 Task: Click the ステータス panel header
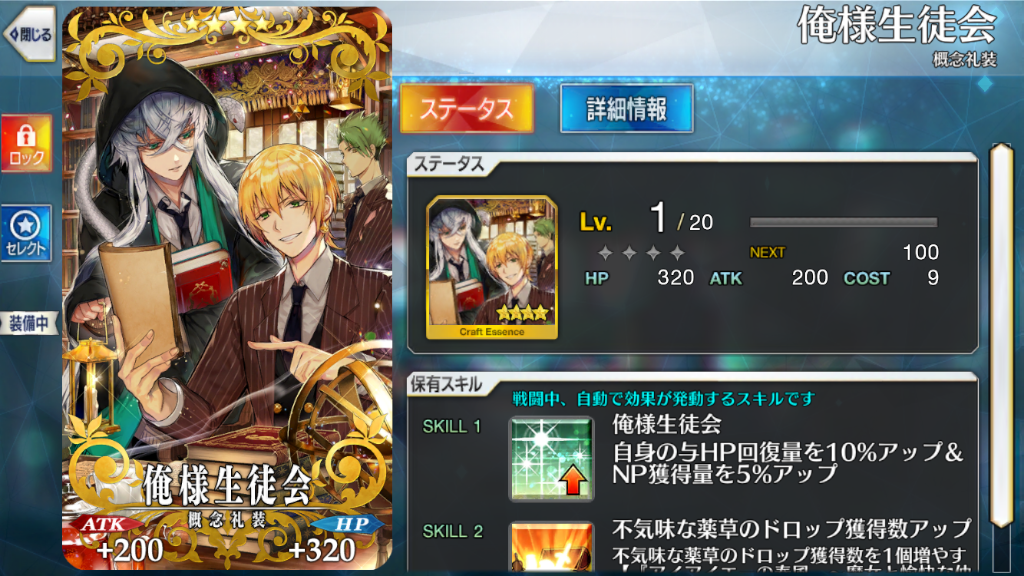[x=449, y=165]
